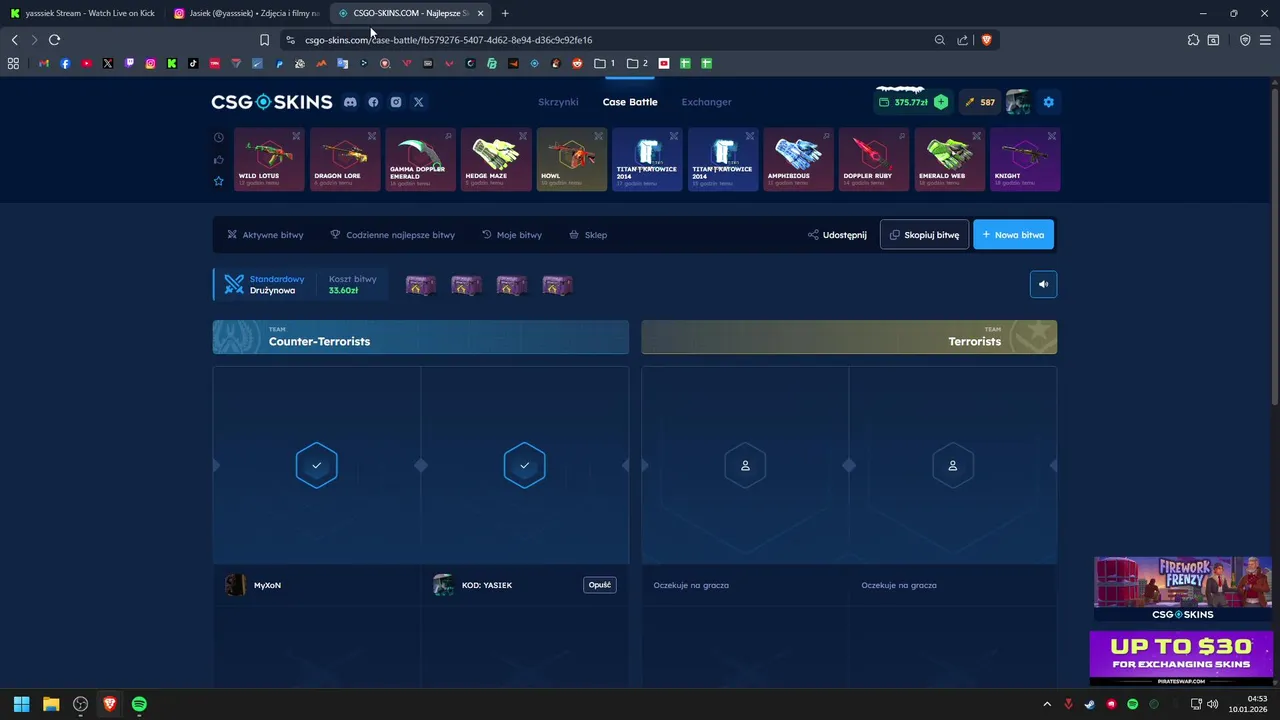
Task: Open the Gamma Doppler Emerald drop card
Action: (420, 159)
